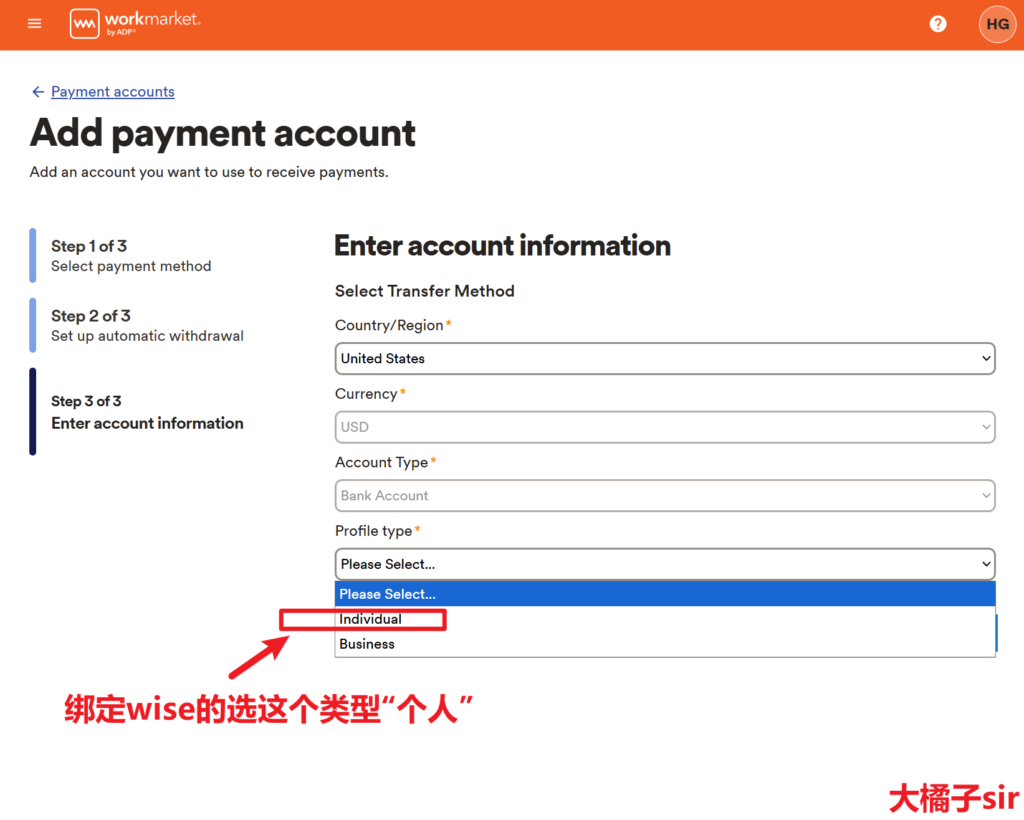Click the WorkMarket by ADP logo
The width and height of the screenshot is (1024, 820).
pyautogui.click(x=135, y=24)
